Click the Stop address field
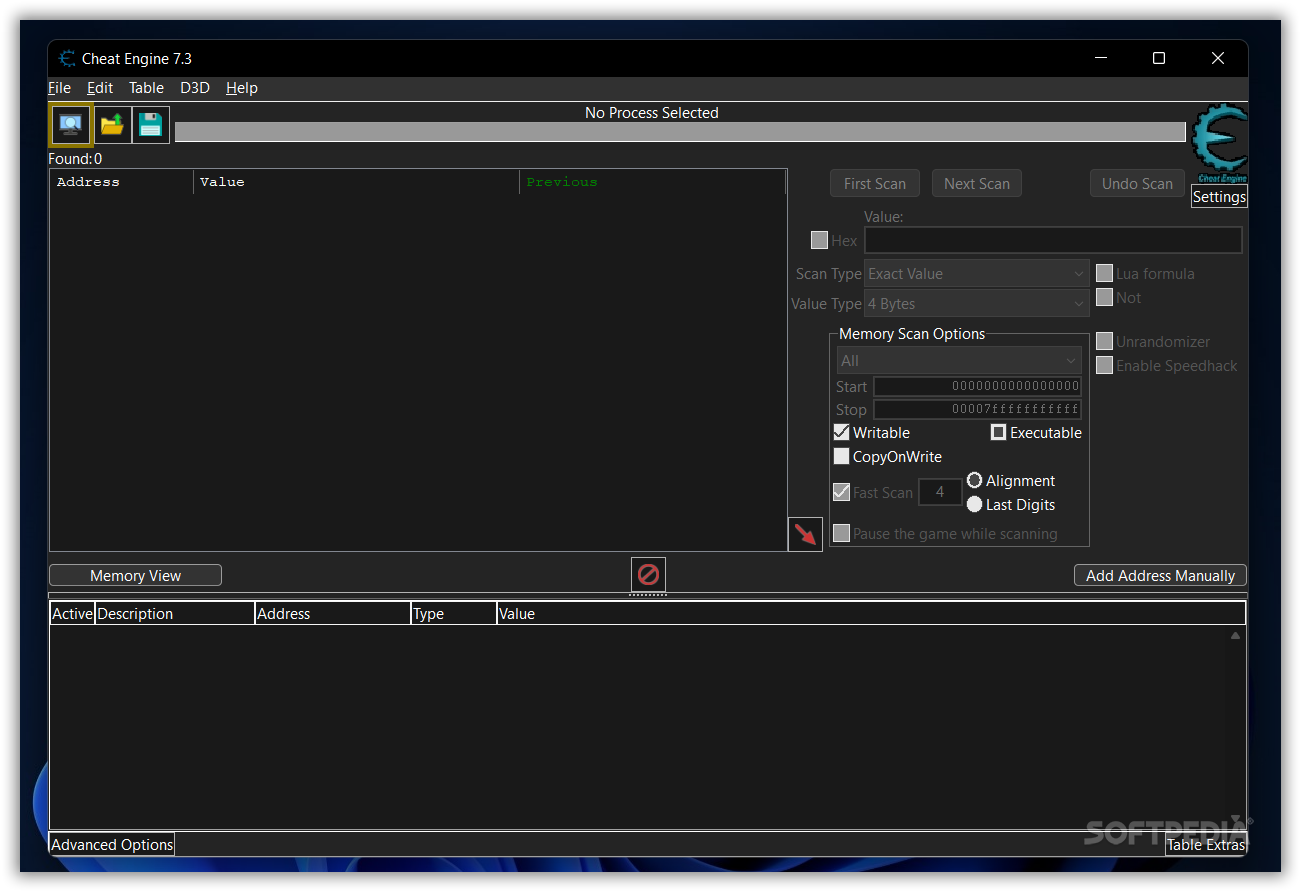1301x892 pixels. click(x=977, y=409)
